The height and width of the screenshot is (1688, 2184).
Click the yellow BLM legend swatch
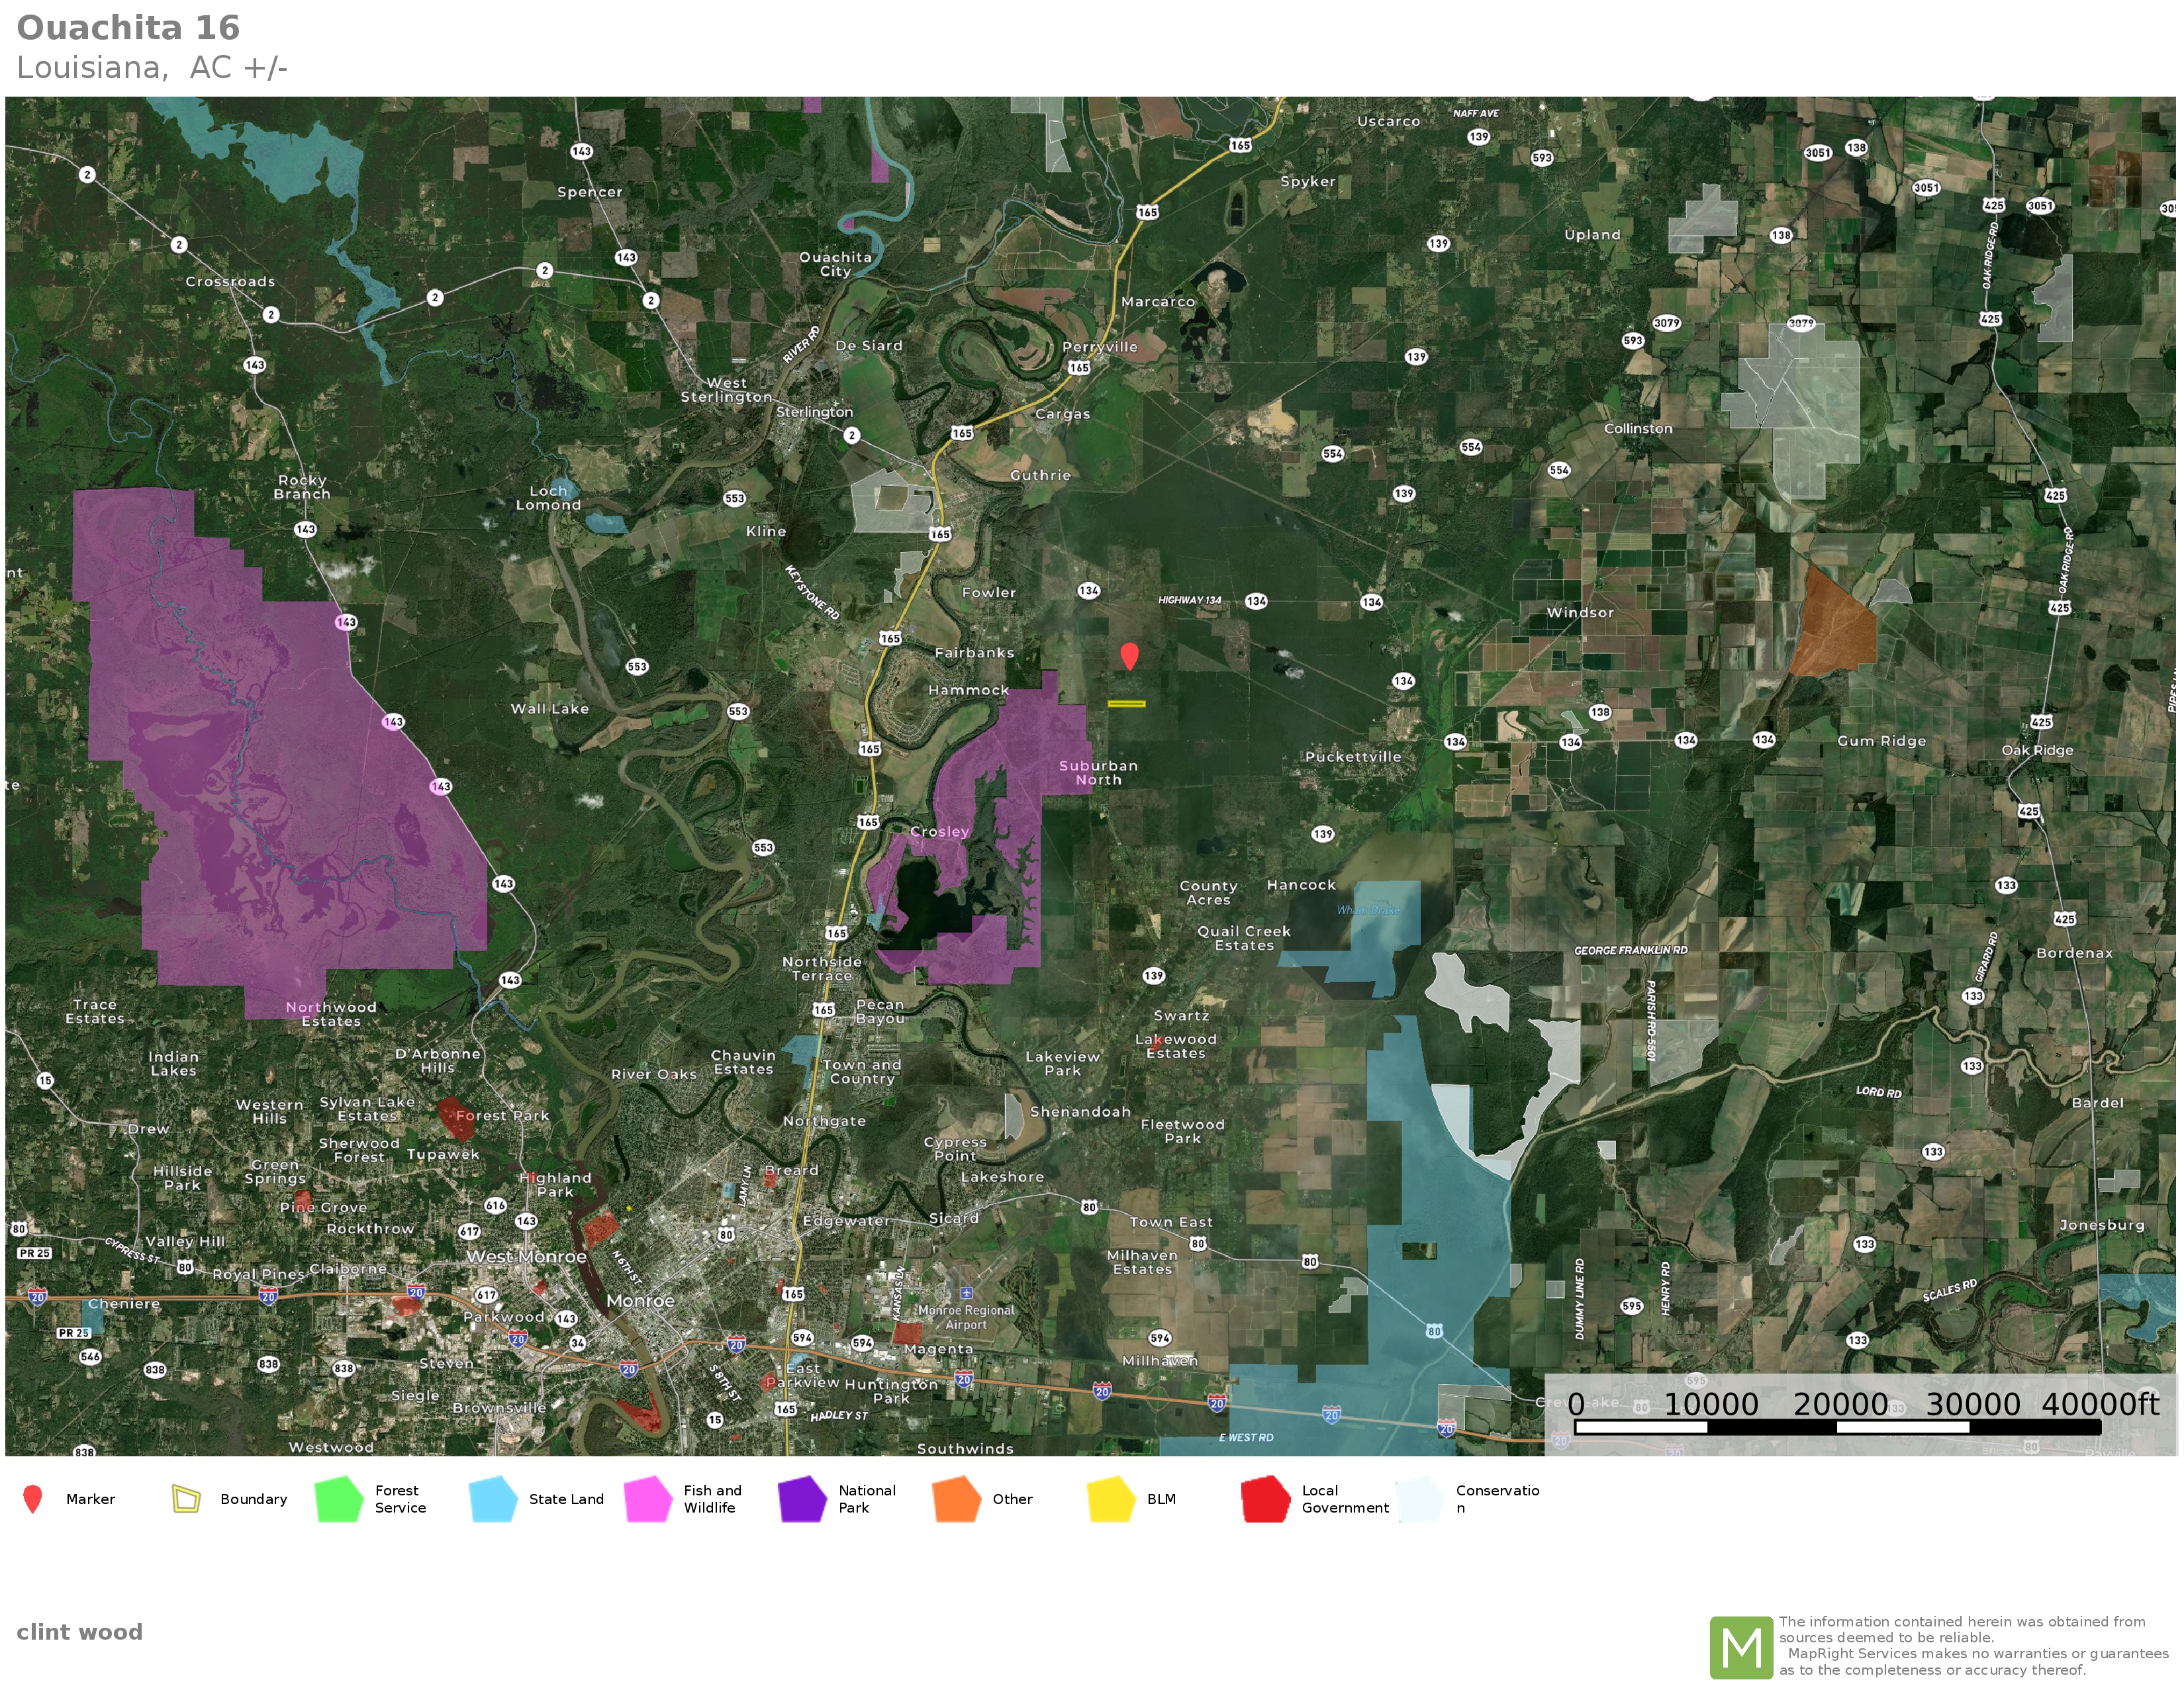[1111, 1499]
